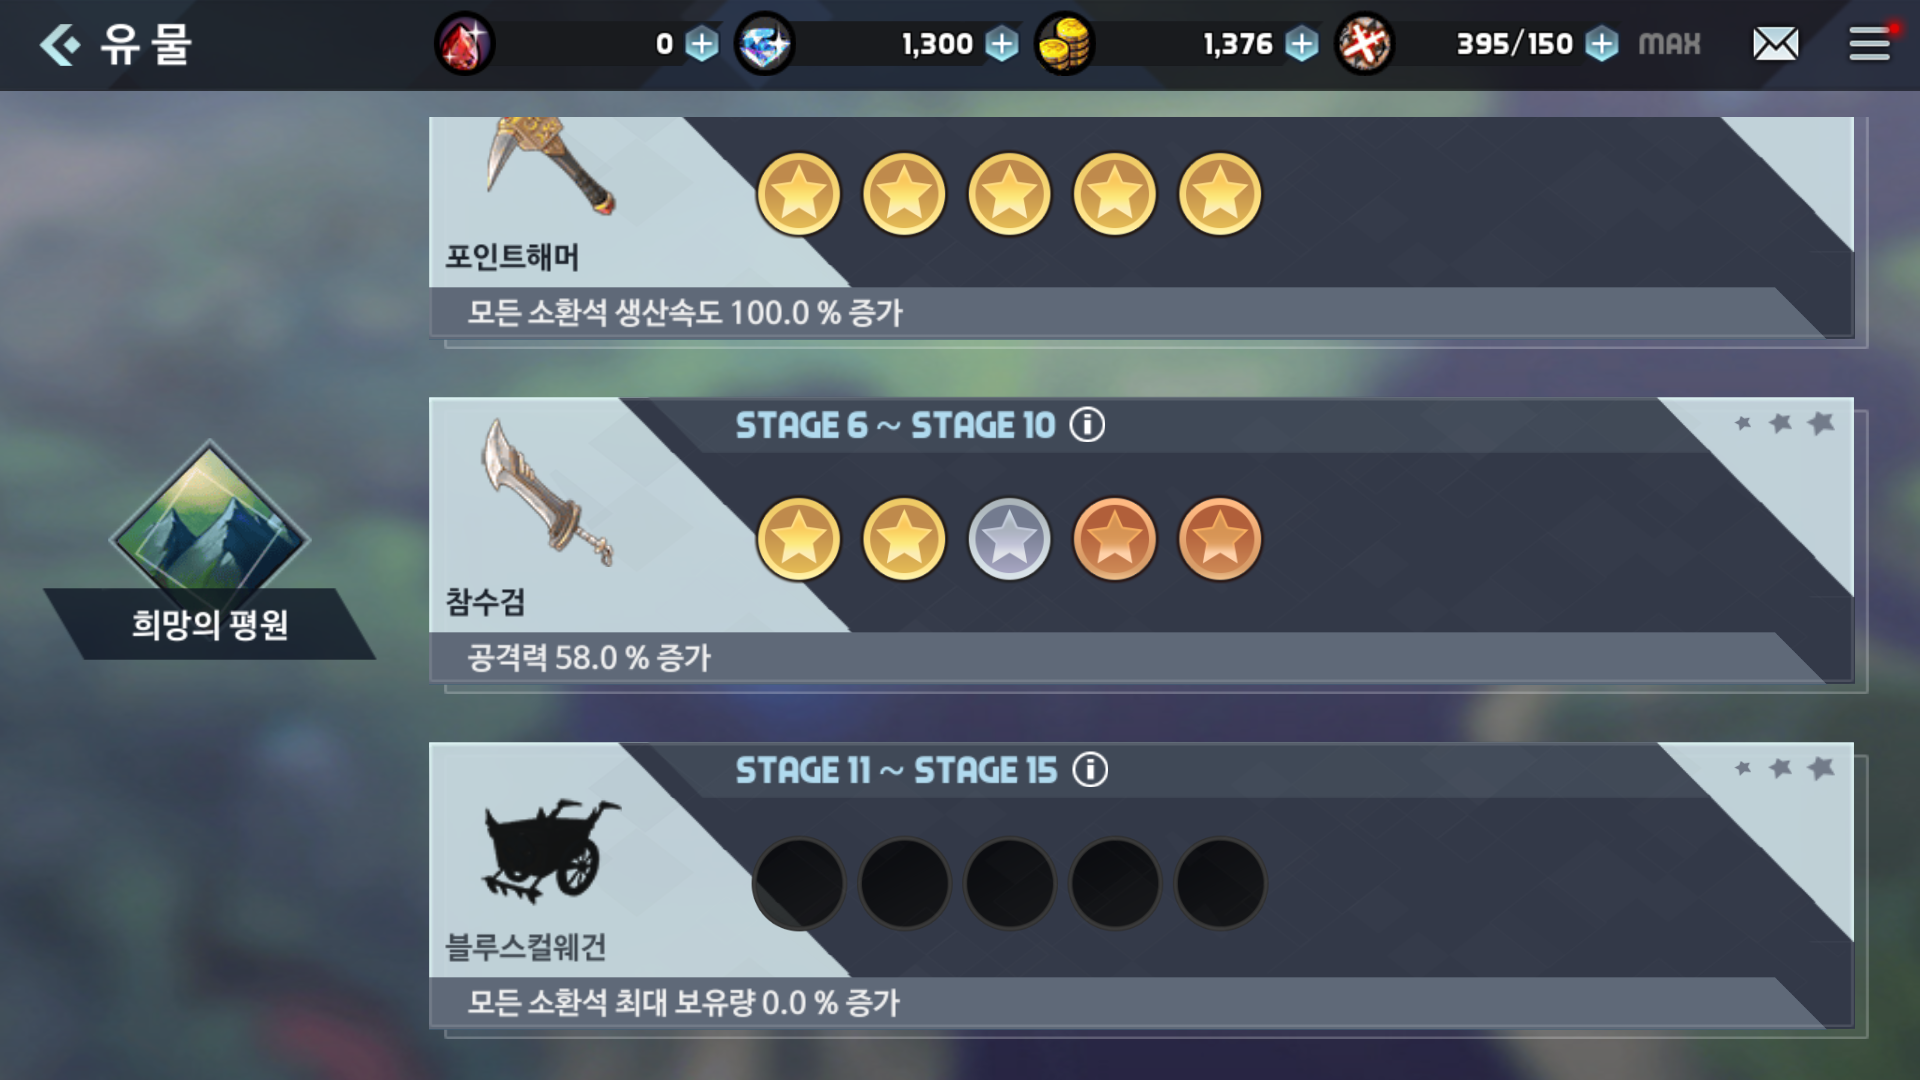Select the 포인트해머 hammer relic image
The width and height of the screenshot is (1920, 1080).
[550, 166]
